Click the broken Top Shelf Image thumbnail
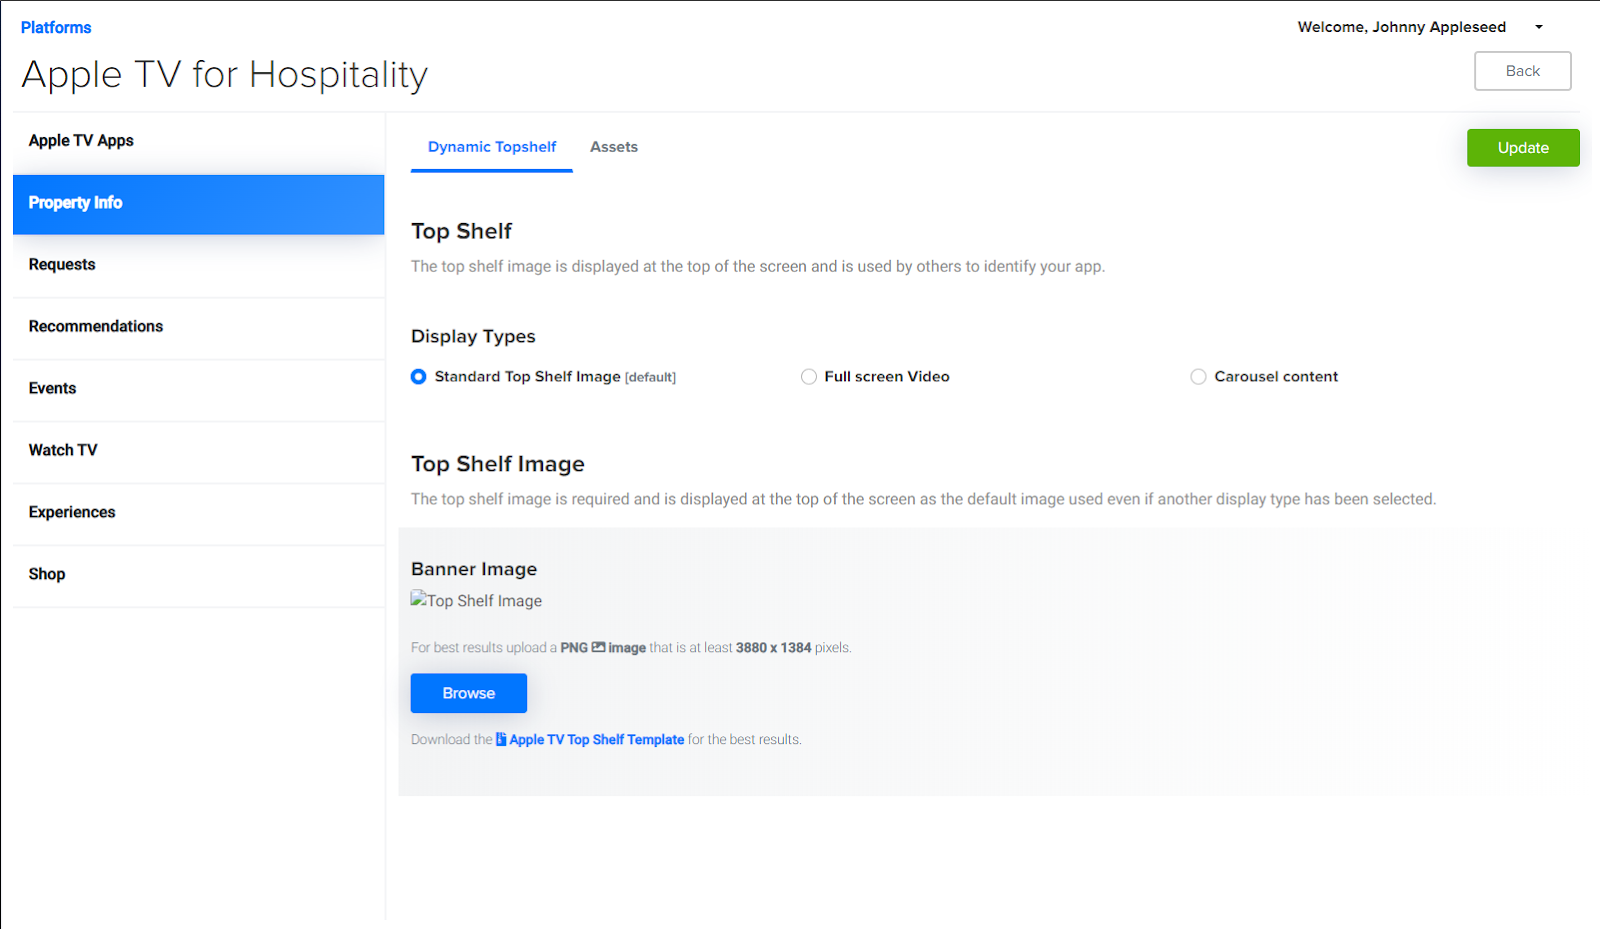 pyautogui.click(x=477, y=600)
